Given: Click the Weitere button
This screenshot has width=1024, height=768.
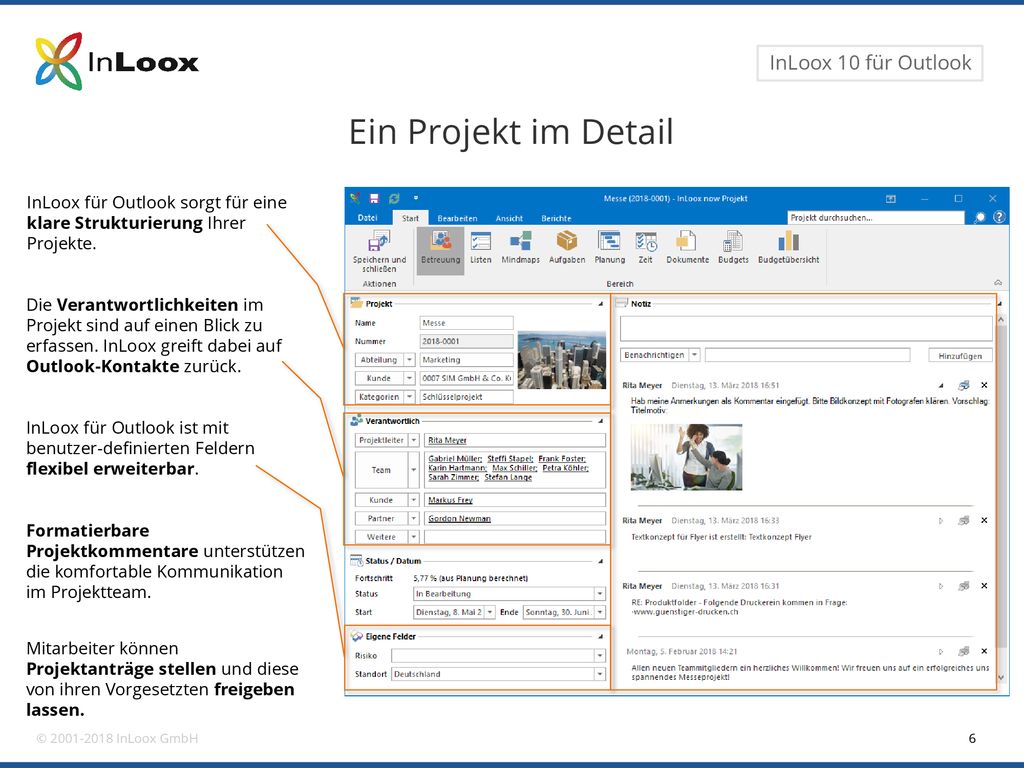Looking at the screenshot, I should pos(381,537).
